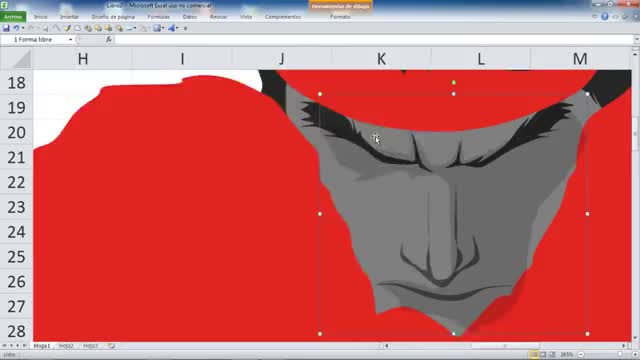
Task: Switch to sheet tab Hoja2
Action: point(66,346)
